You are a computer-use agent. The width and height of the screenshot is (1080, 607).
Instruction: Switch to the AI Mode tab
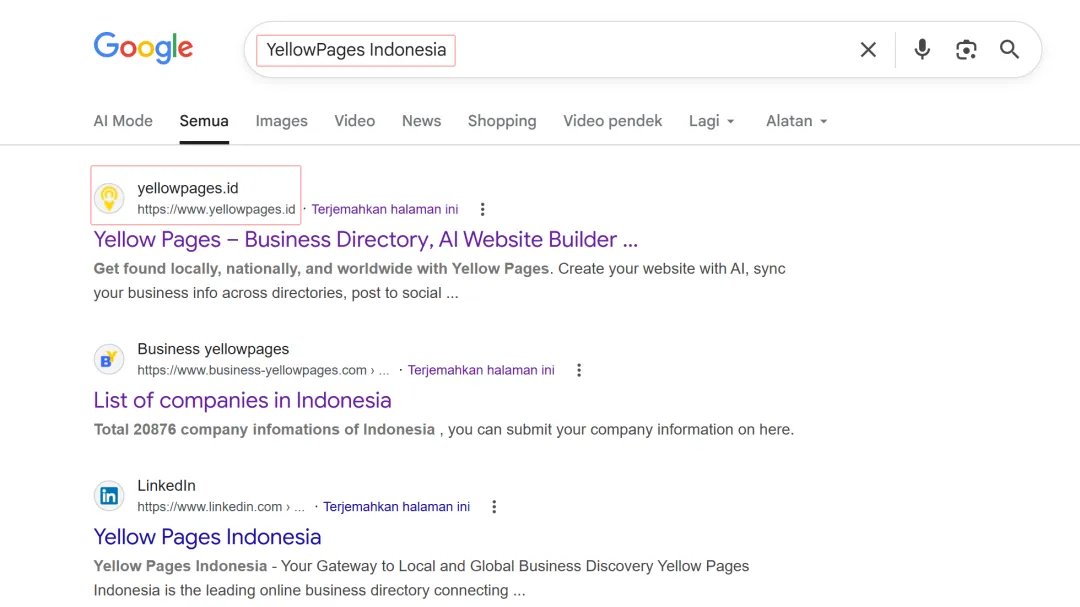click(123, 121)
